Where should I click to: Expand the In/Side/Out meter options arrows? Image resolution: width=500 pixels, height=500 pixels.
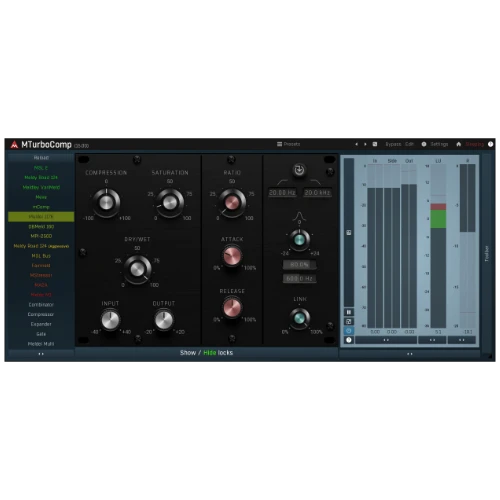[x=386, y=340]
